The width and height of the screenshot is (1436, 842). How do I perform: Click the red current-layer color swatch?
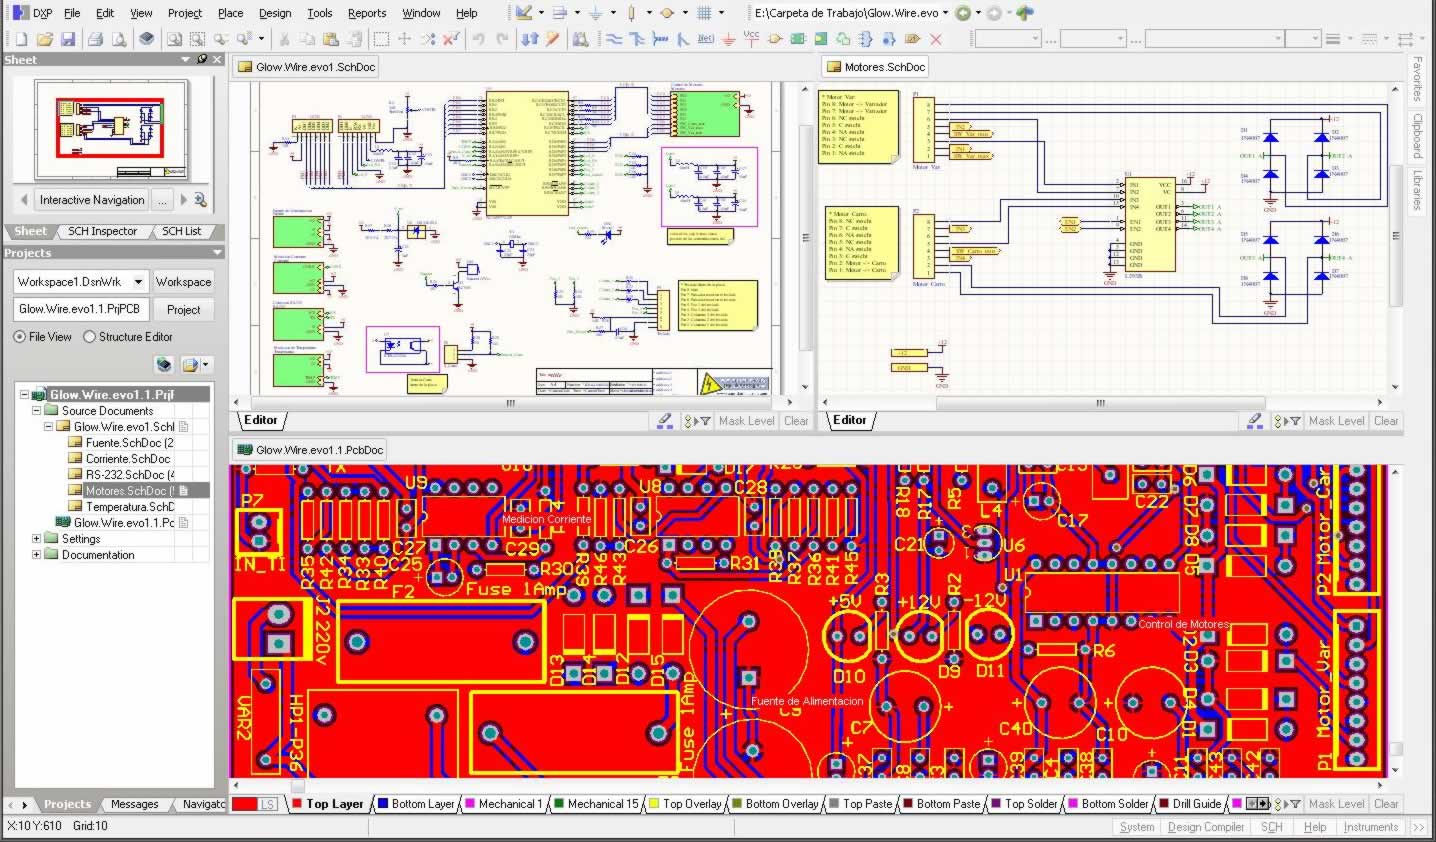click(x=244, y=804)
